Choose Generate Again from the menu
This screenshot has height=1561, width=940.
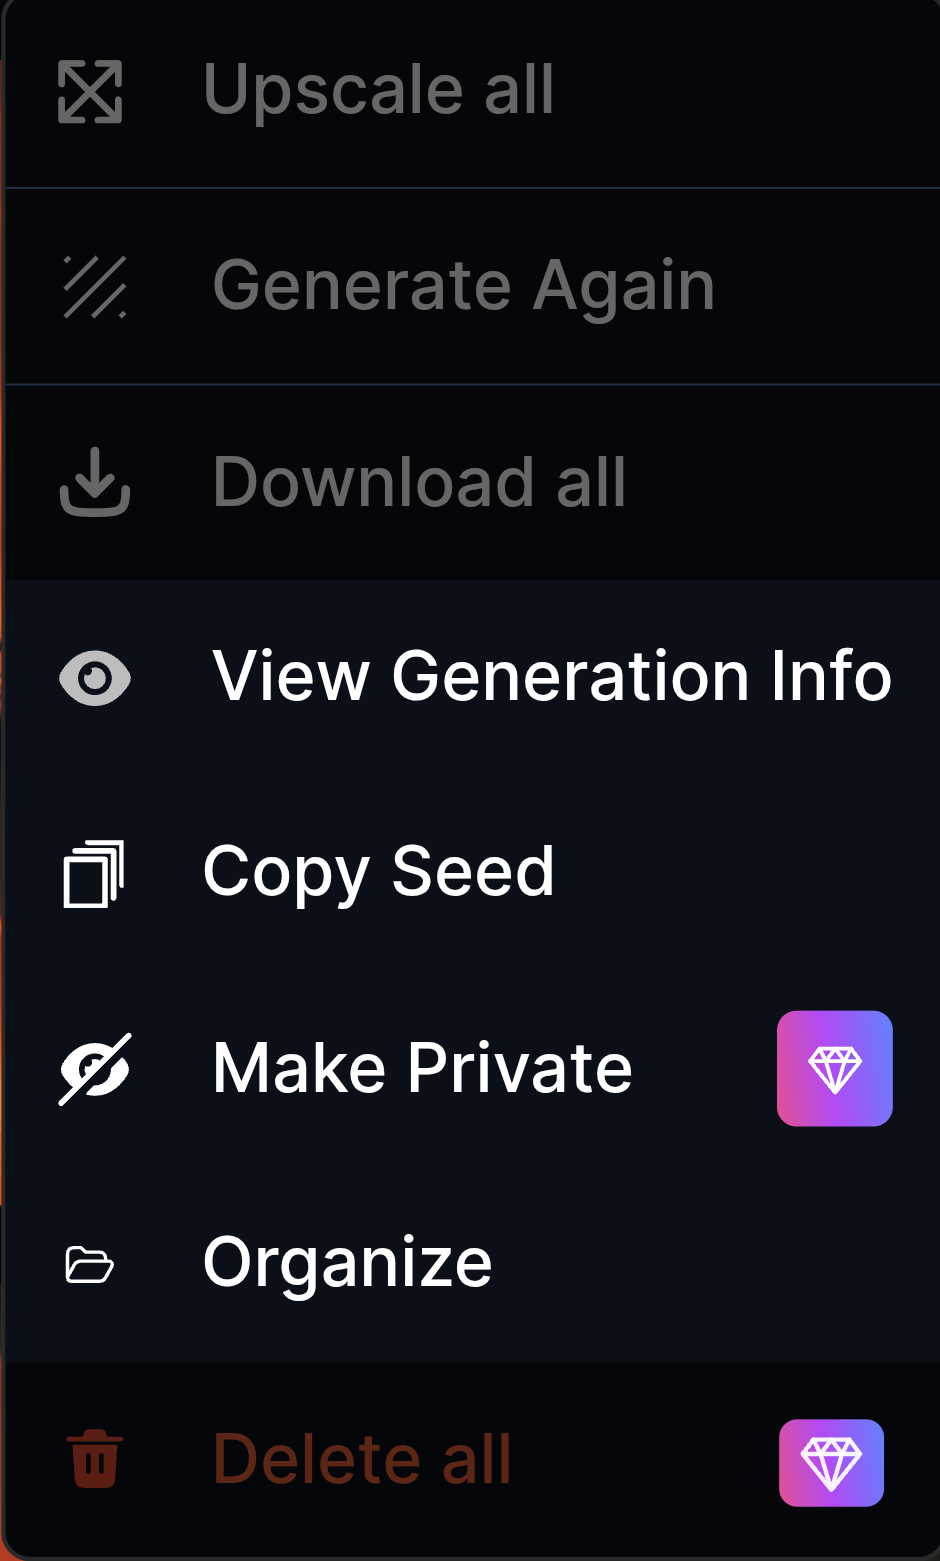coord(463,286)
